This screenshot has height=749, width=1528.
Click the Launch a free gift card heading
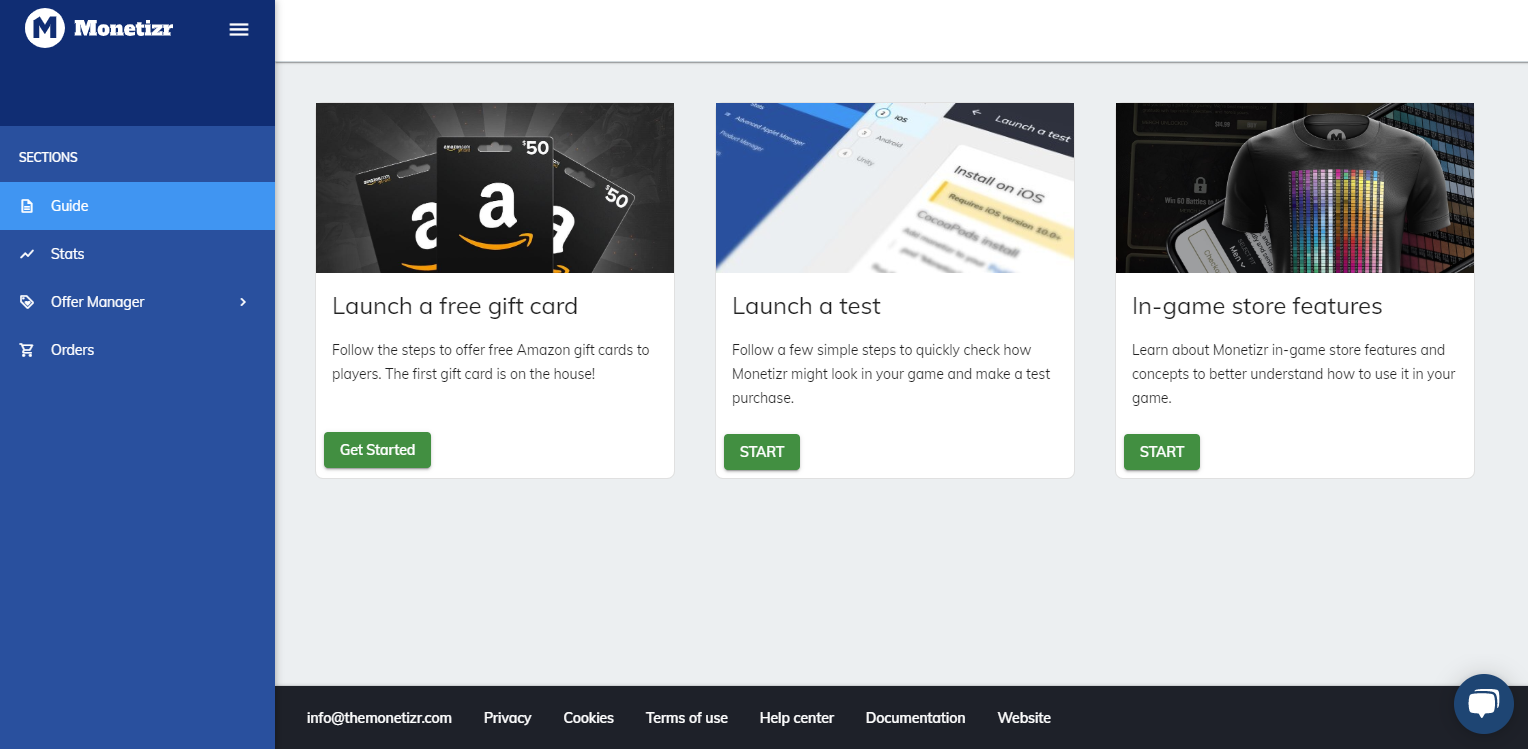tap(455, 306)
